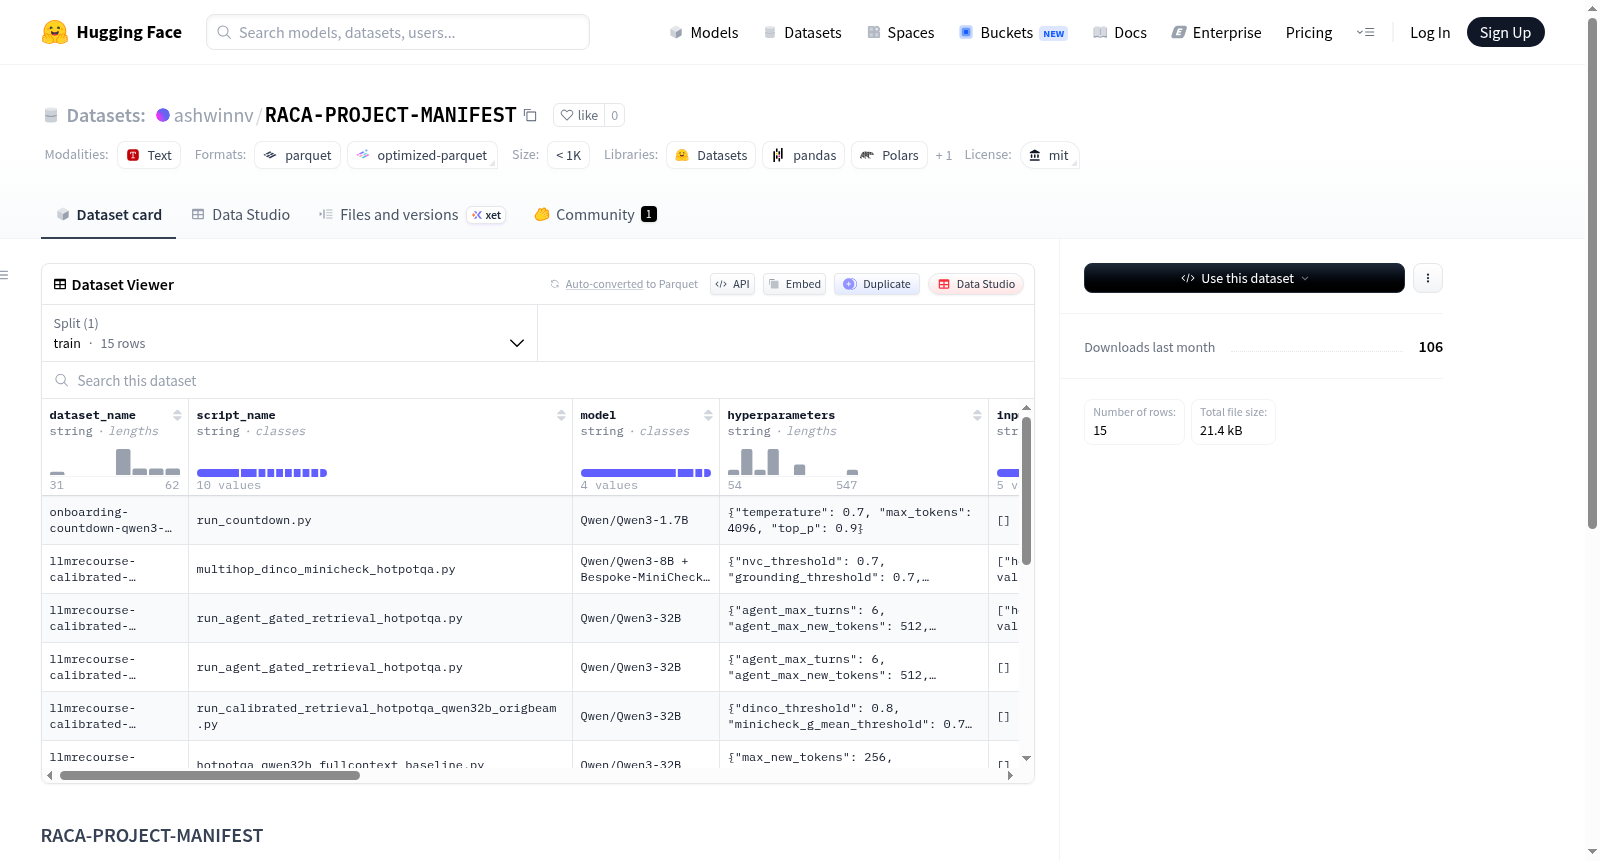Screen dimensions: 1600x861
Task: Click the <1K size tag
Action: (568, 155)
